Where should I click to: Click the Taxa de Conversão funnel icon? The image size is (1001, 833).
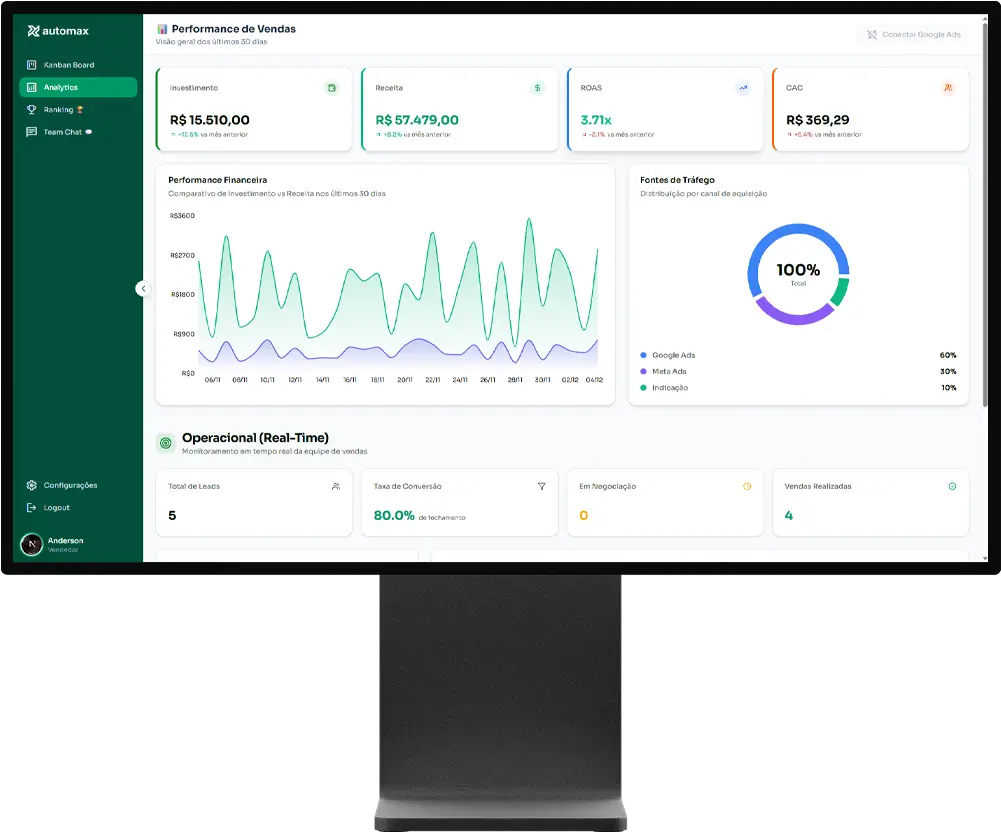click(x=541, y=486)
